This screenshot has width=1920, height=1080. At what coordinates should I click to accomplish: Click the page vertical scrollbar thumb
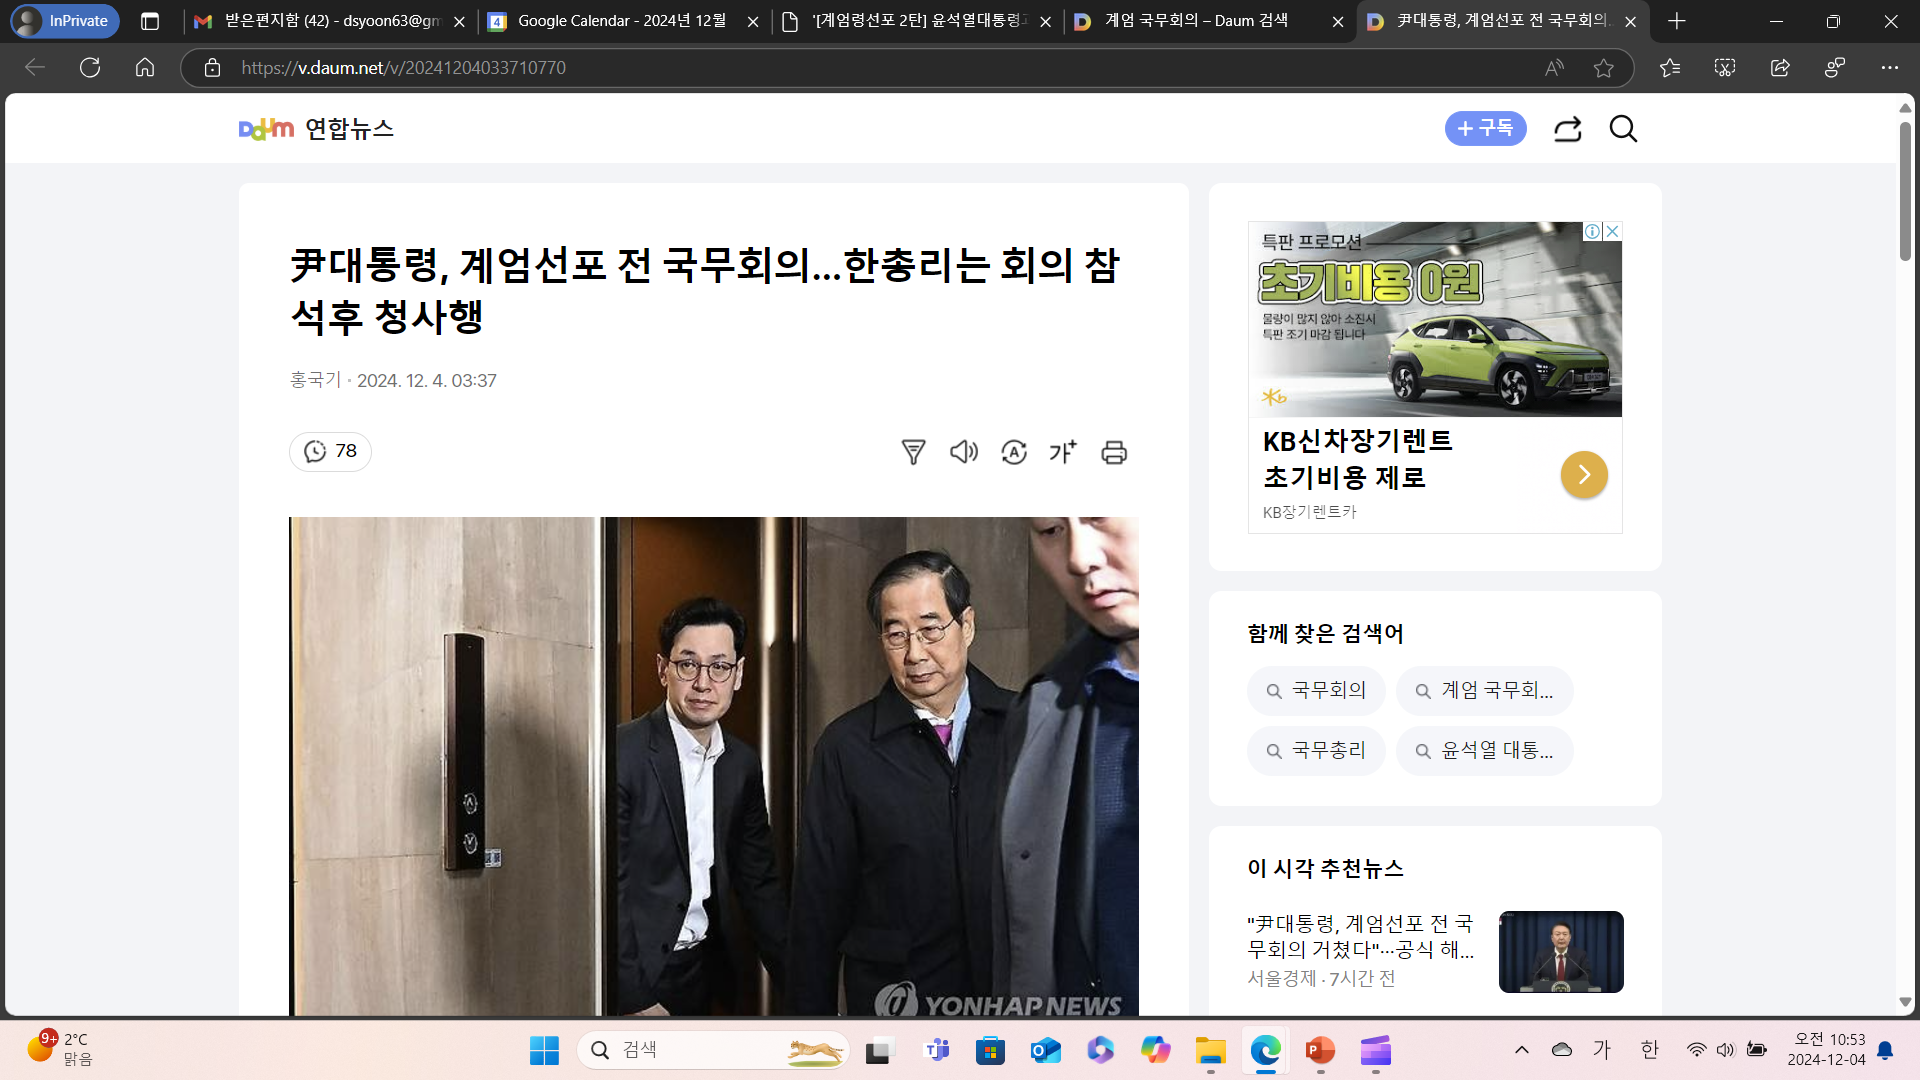1905,190
